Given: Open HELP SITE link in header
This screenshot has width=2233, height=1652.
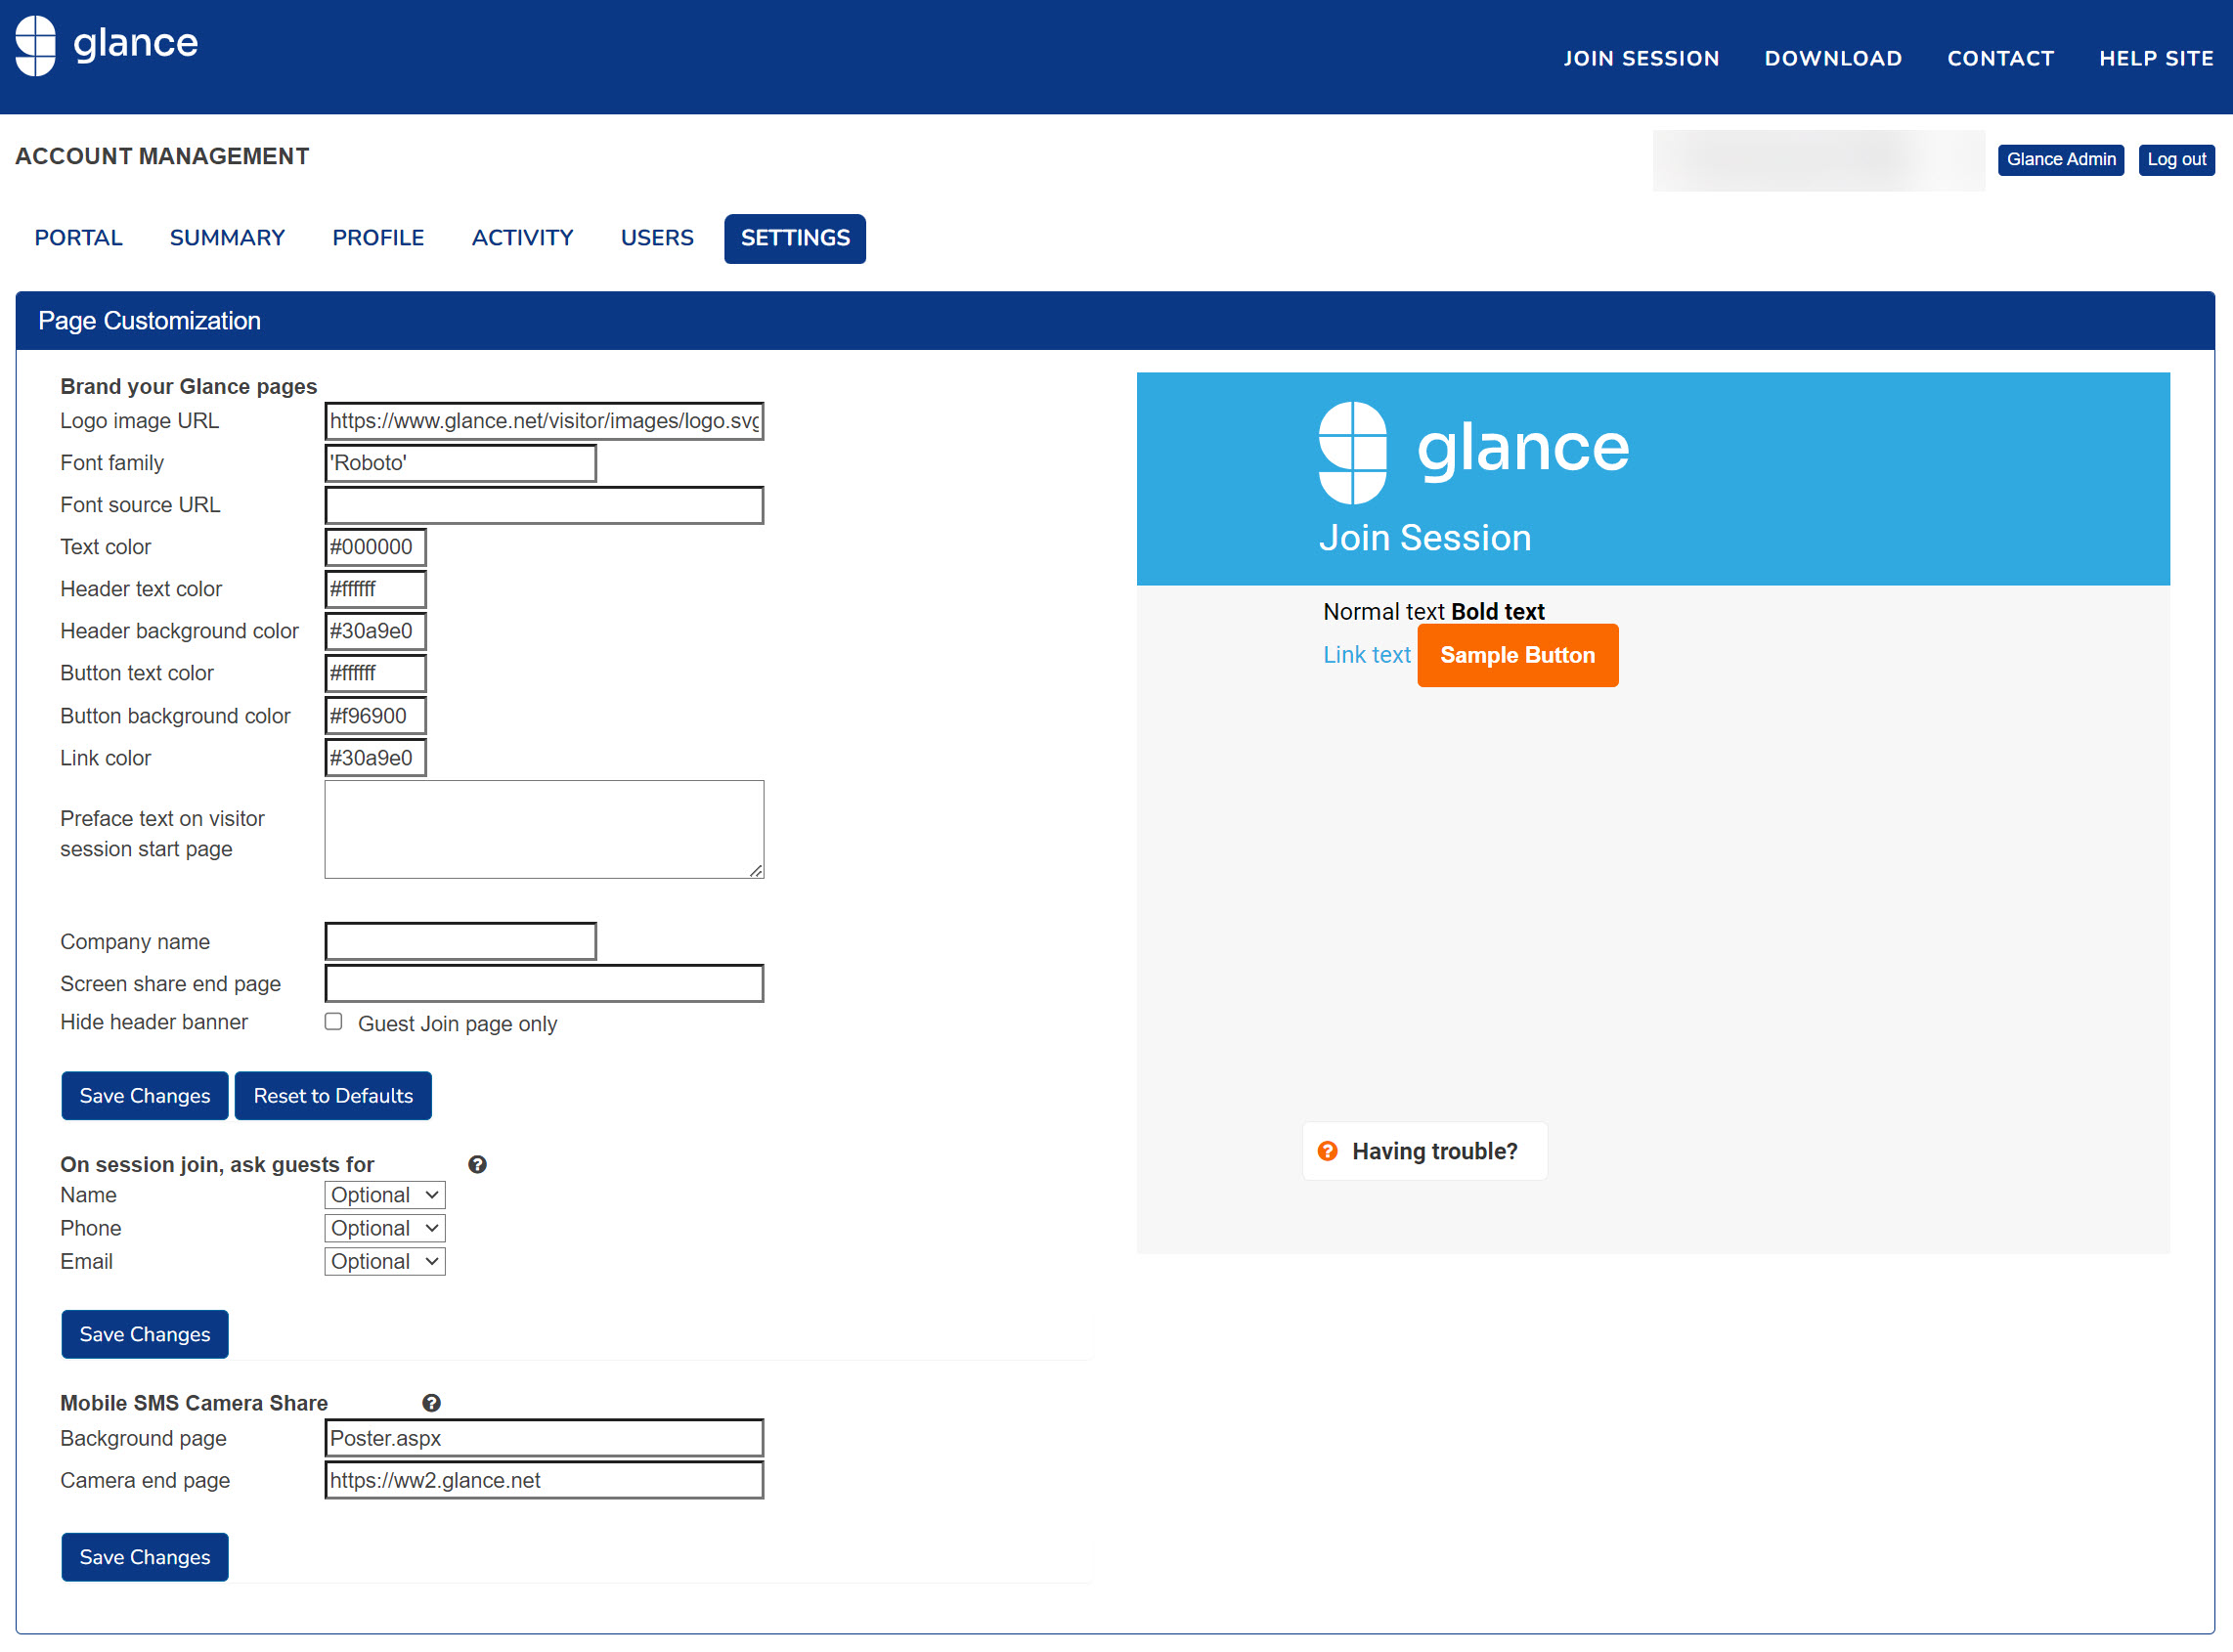Looking at the screenshot, I should 2155,58.
